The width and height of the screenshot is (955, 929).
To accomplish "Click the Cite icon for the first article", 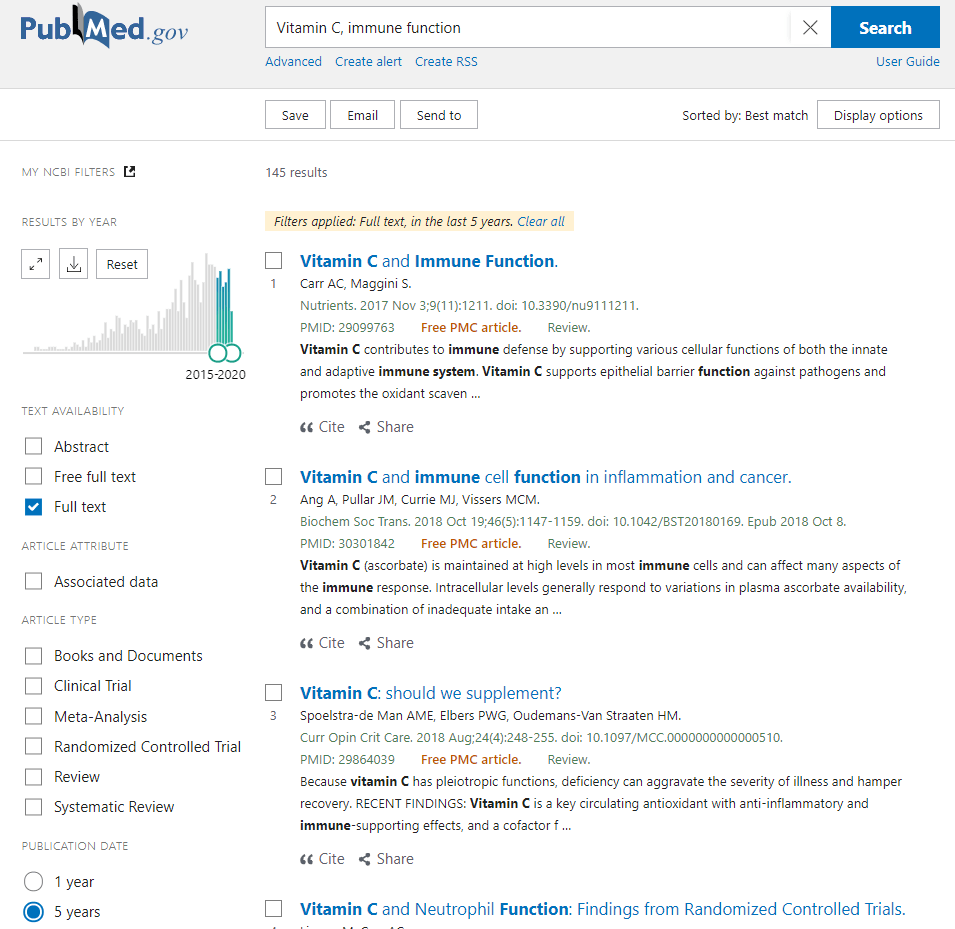I will pos(321,426).
